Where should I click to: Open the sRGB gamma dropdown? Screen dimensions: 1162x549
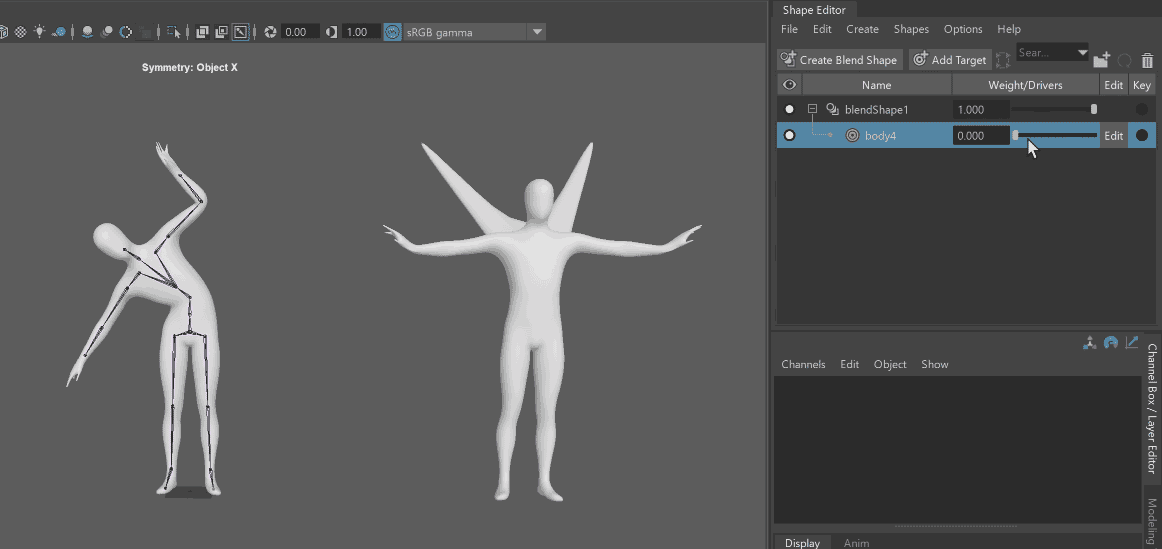(x=537, y=32)
